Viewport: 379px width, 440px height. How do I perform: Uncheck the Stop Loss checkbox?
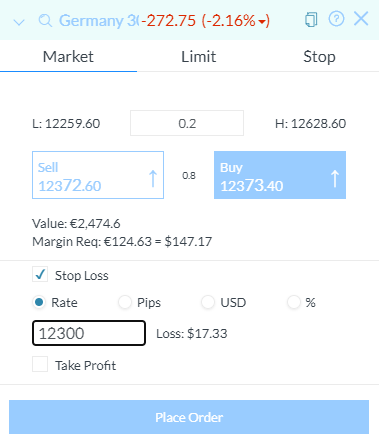[x=40, y=274]
